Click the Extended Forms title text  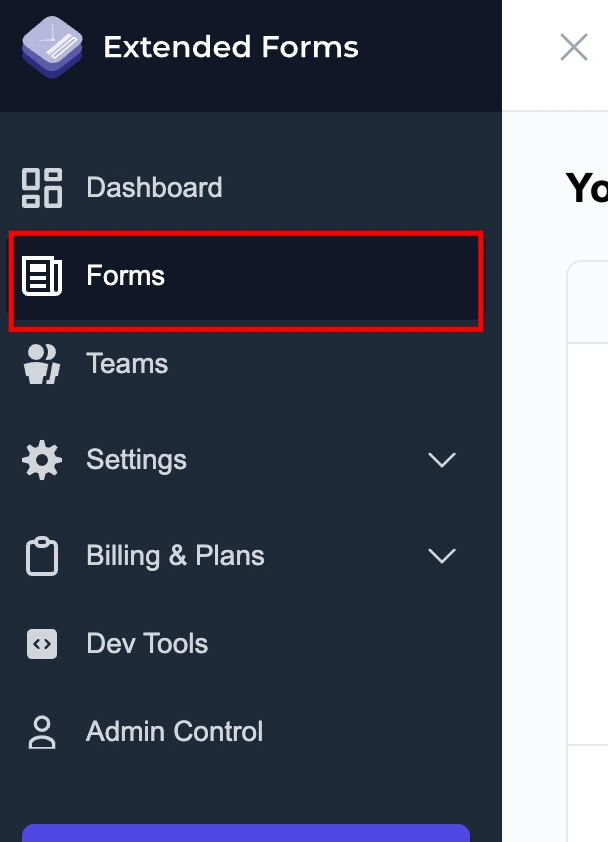(230, 47)
